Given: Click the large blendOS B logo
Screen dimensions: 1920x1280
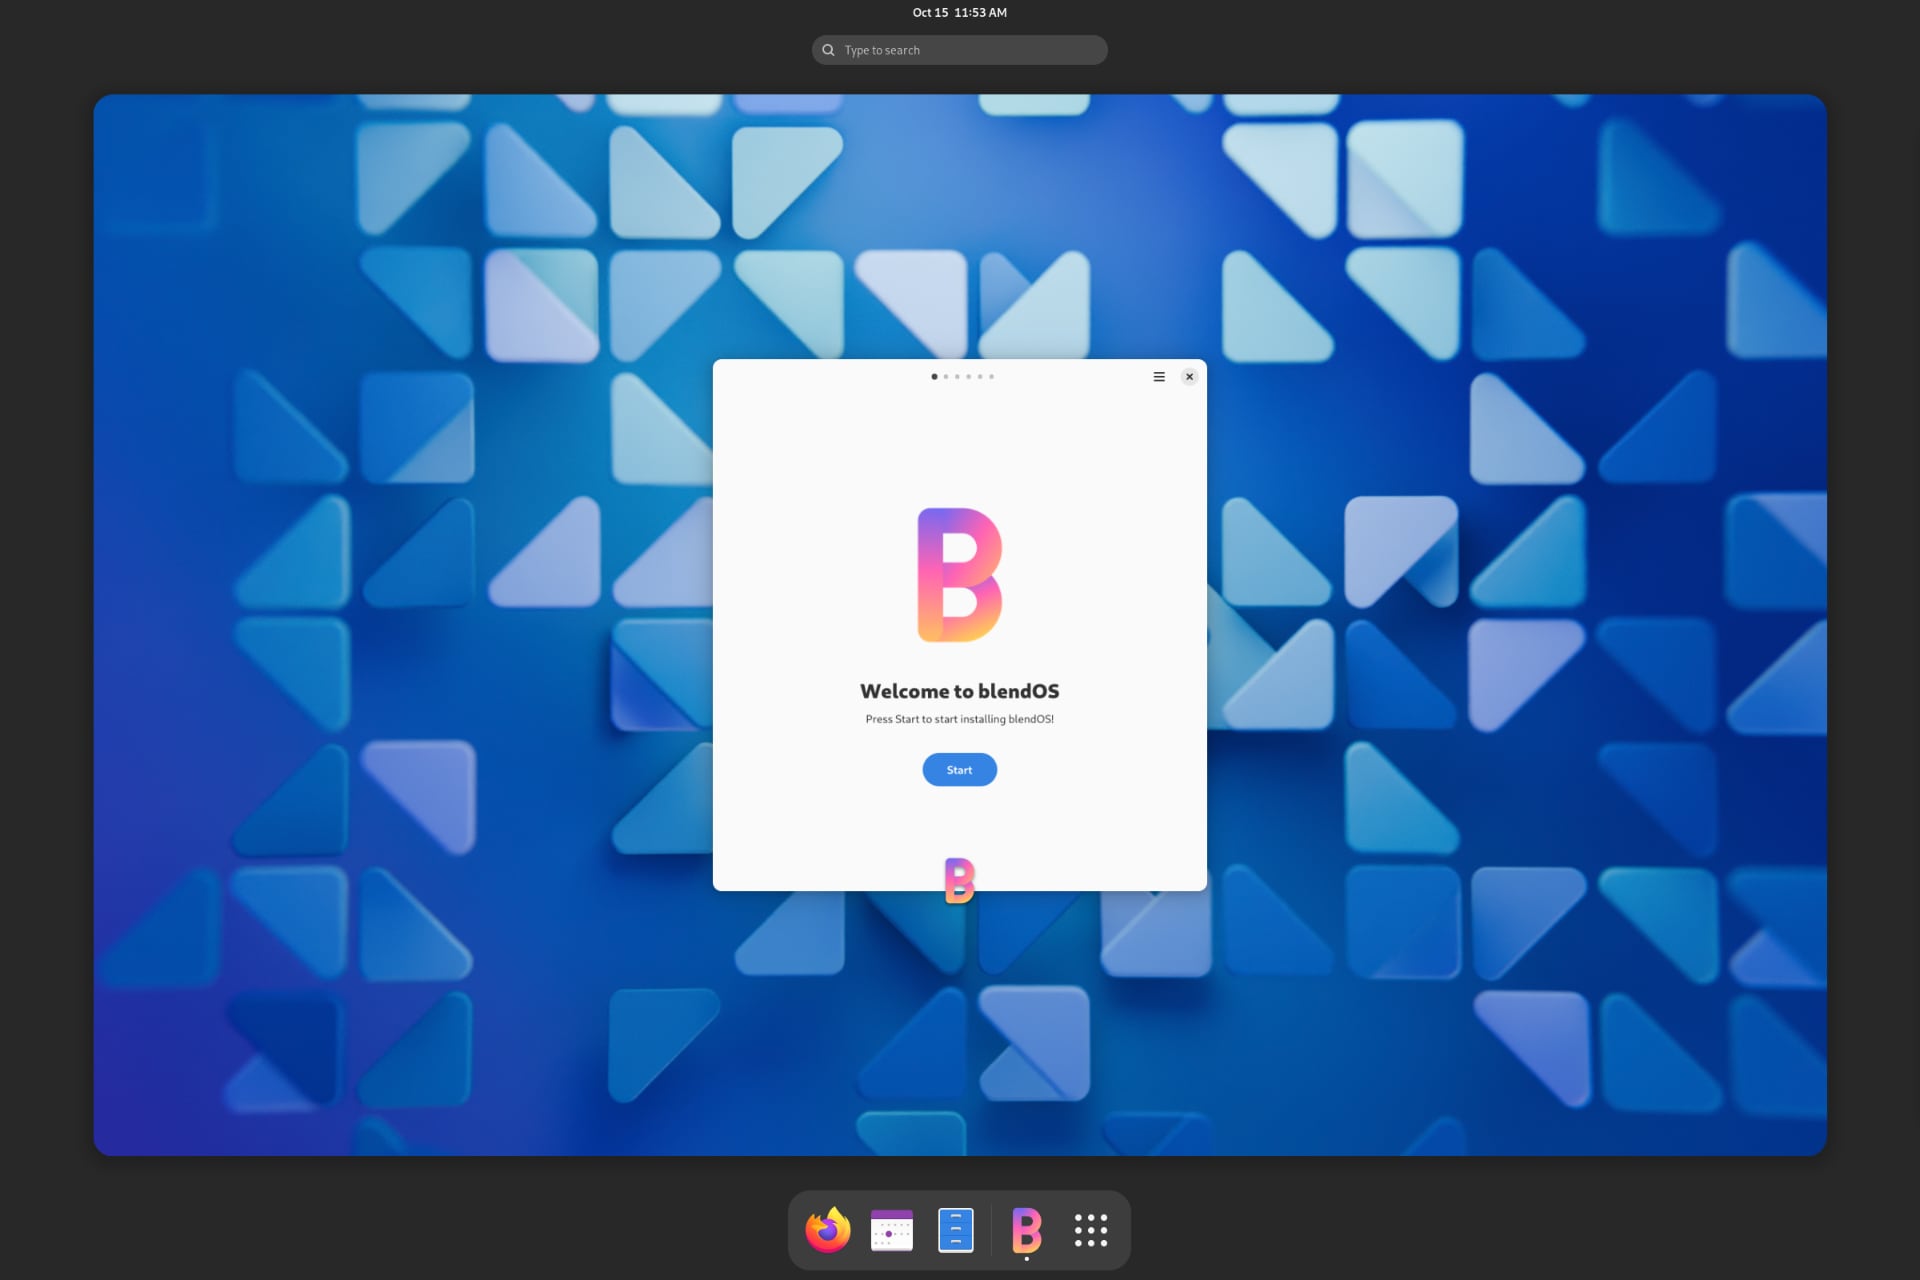Looking at the screenshot, I should pos(959,575).
